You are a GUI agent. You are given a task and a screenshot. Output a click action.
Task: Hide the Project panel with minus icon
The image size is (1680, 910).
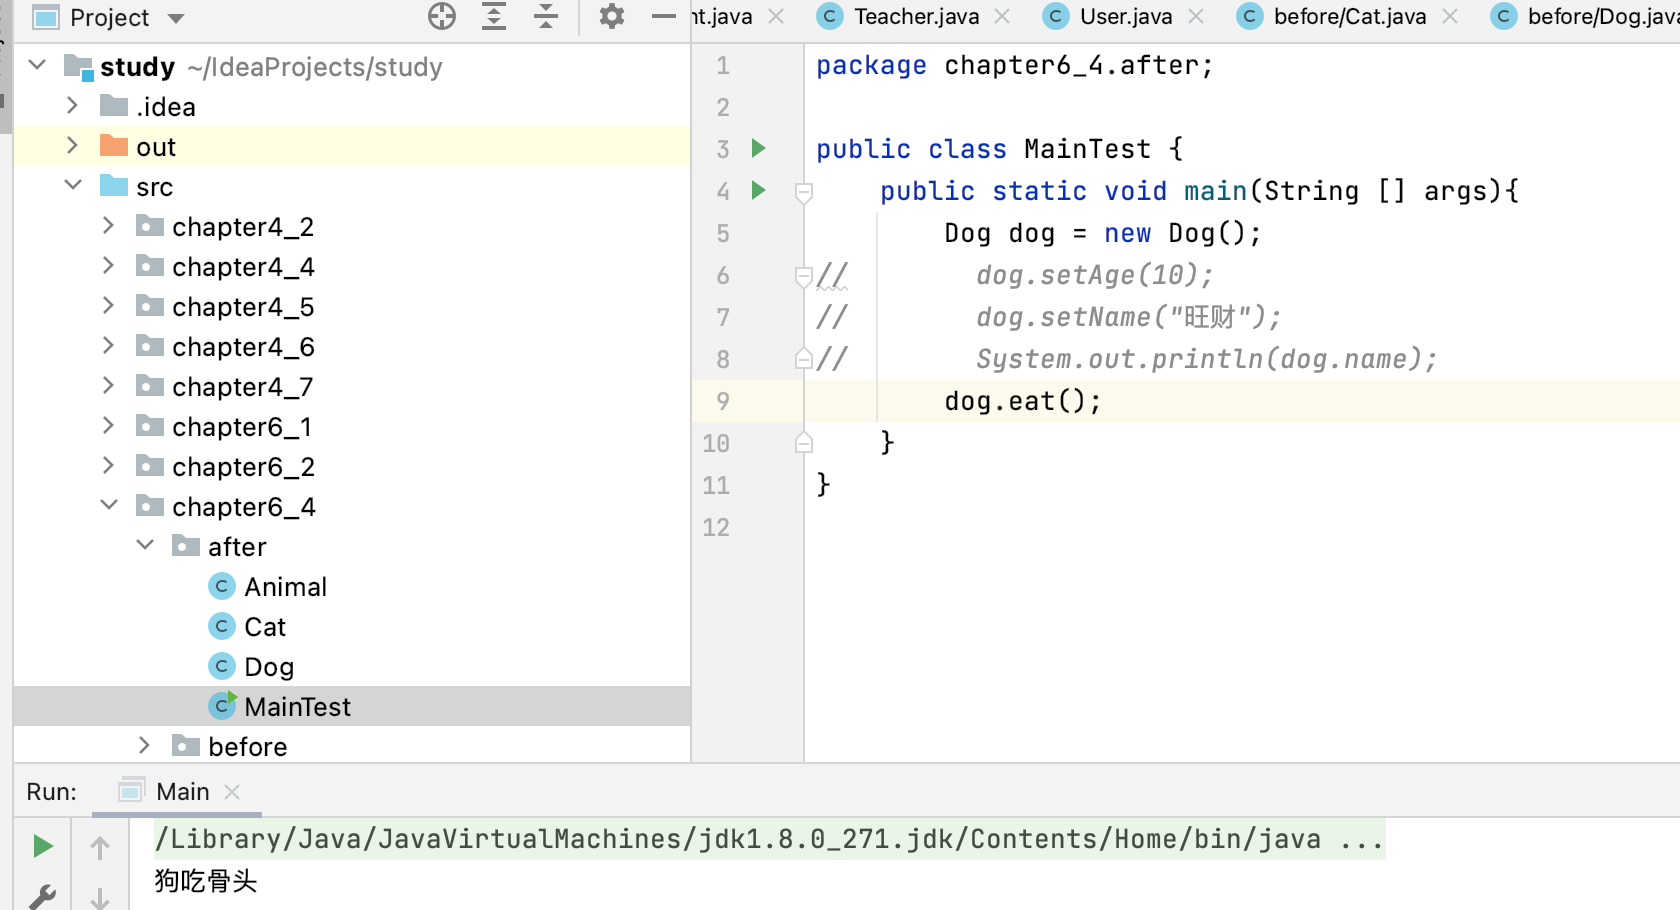(x=664, y=16)
